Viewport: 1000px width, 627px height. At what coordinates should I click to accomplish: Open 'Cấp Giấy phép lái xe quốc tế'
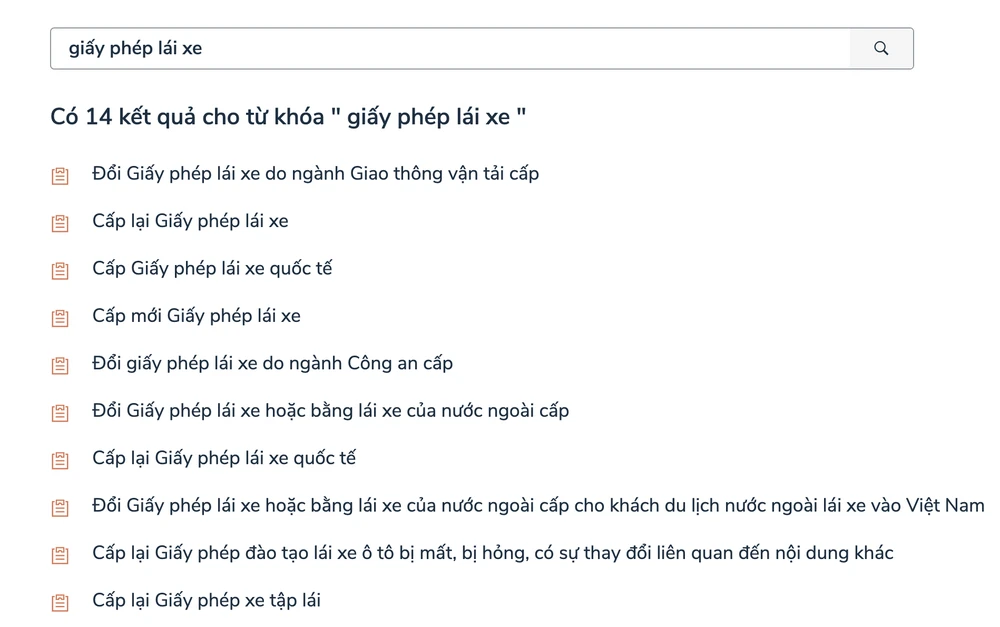[x=212, y=268]
